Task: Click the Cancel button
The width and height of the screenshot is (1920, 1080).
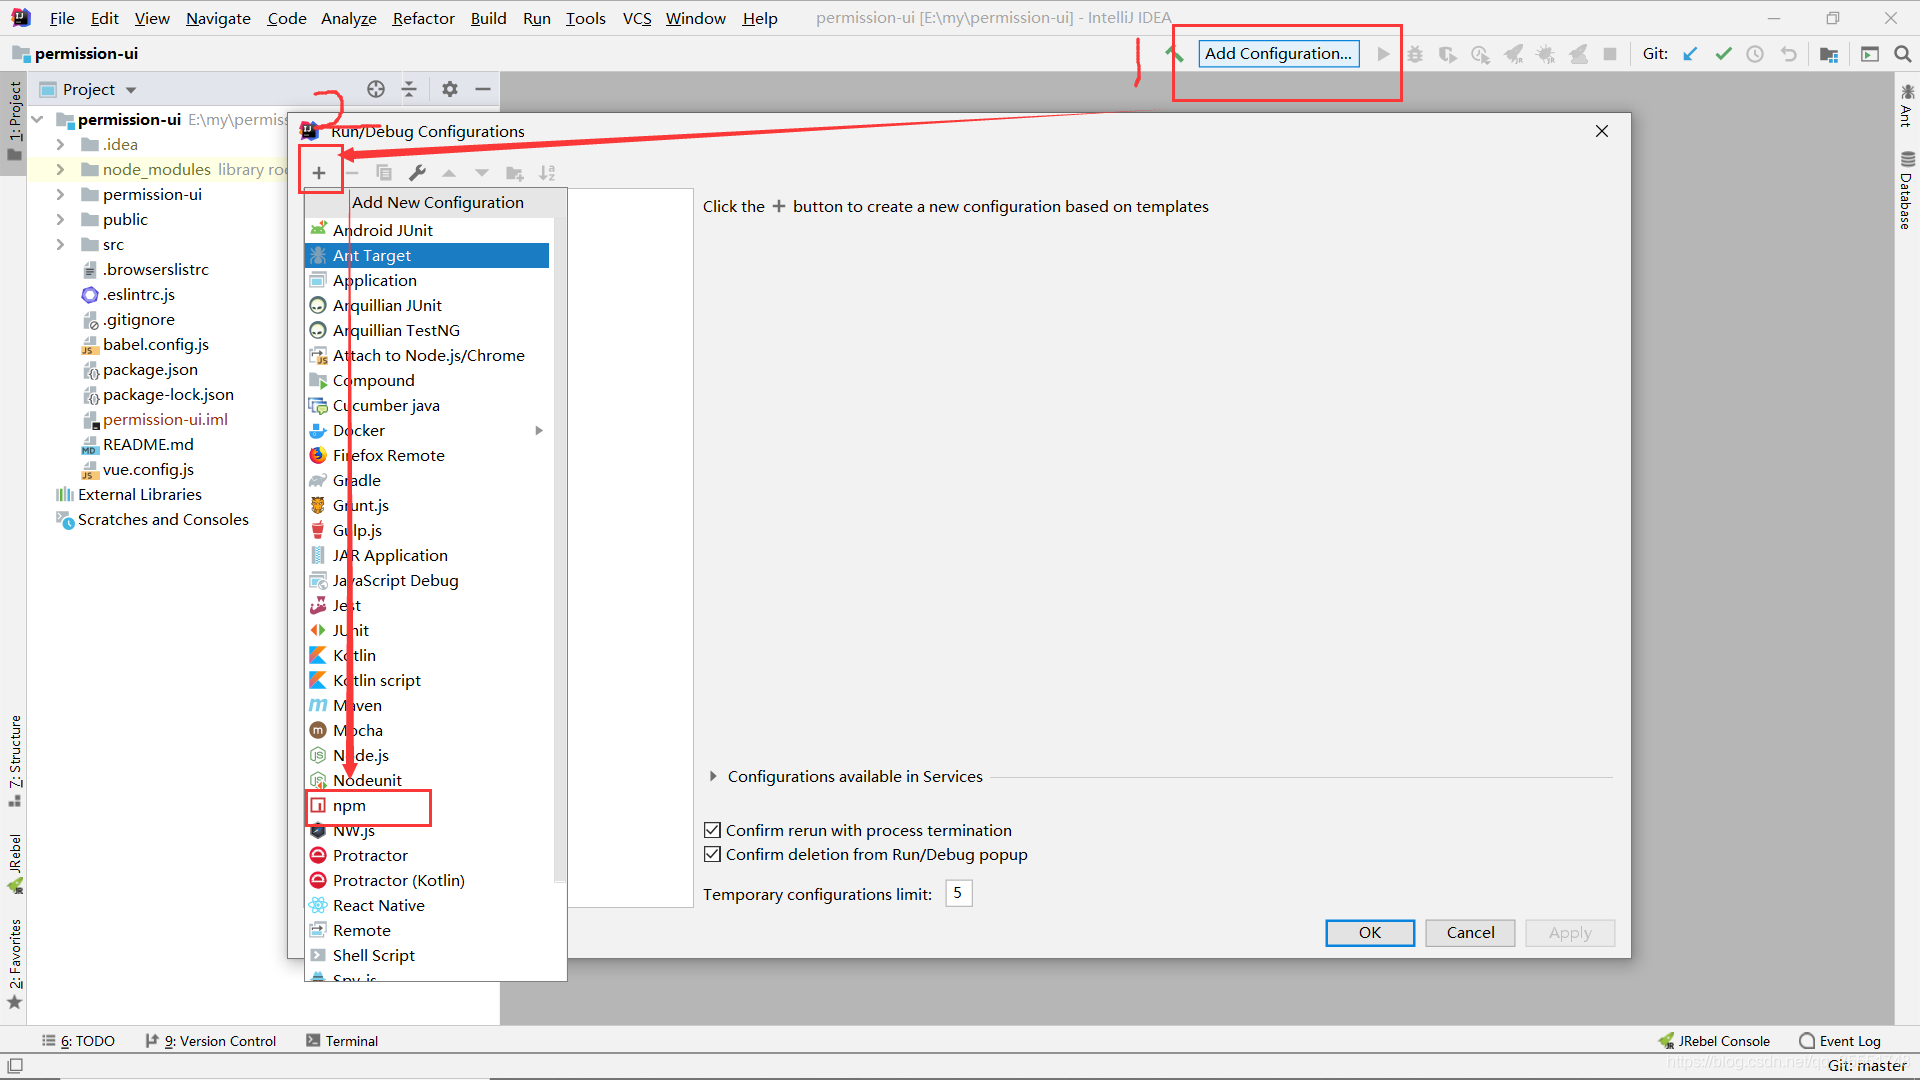Action: pos(1469,932)
